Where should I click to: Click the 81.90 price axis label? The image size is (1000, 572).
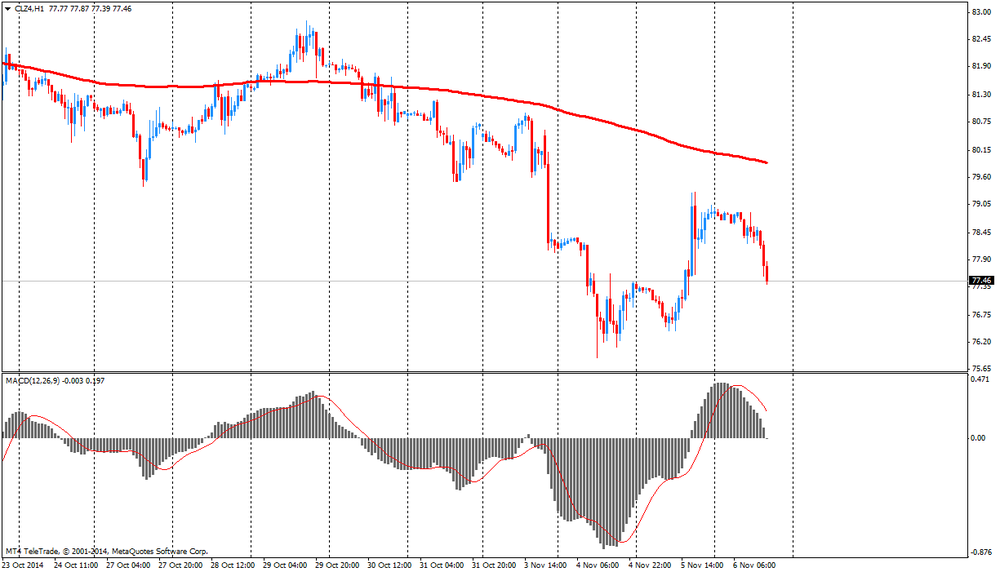(x=981, y=66)
